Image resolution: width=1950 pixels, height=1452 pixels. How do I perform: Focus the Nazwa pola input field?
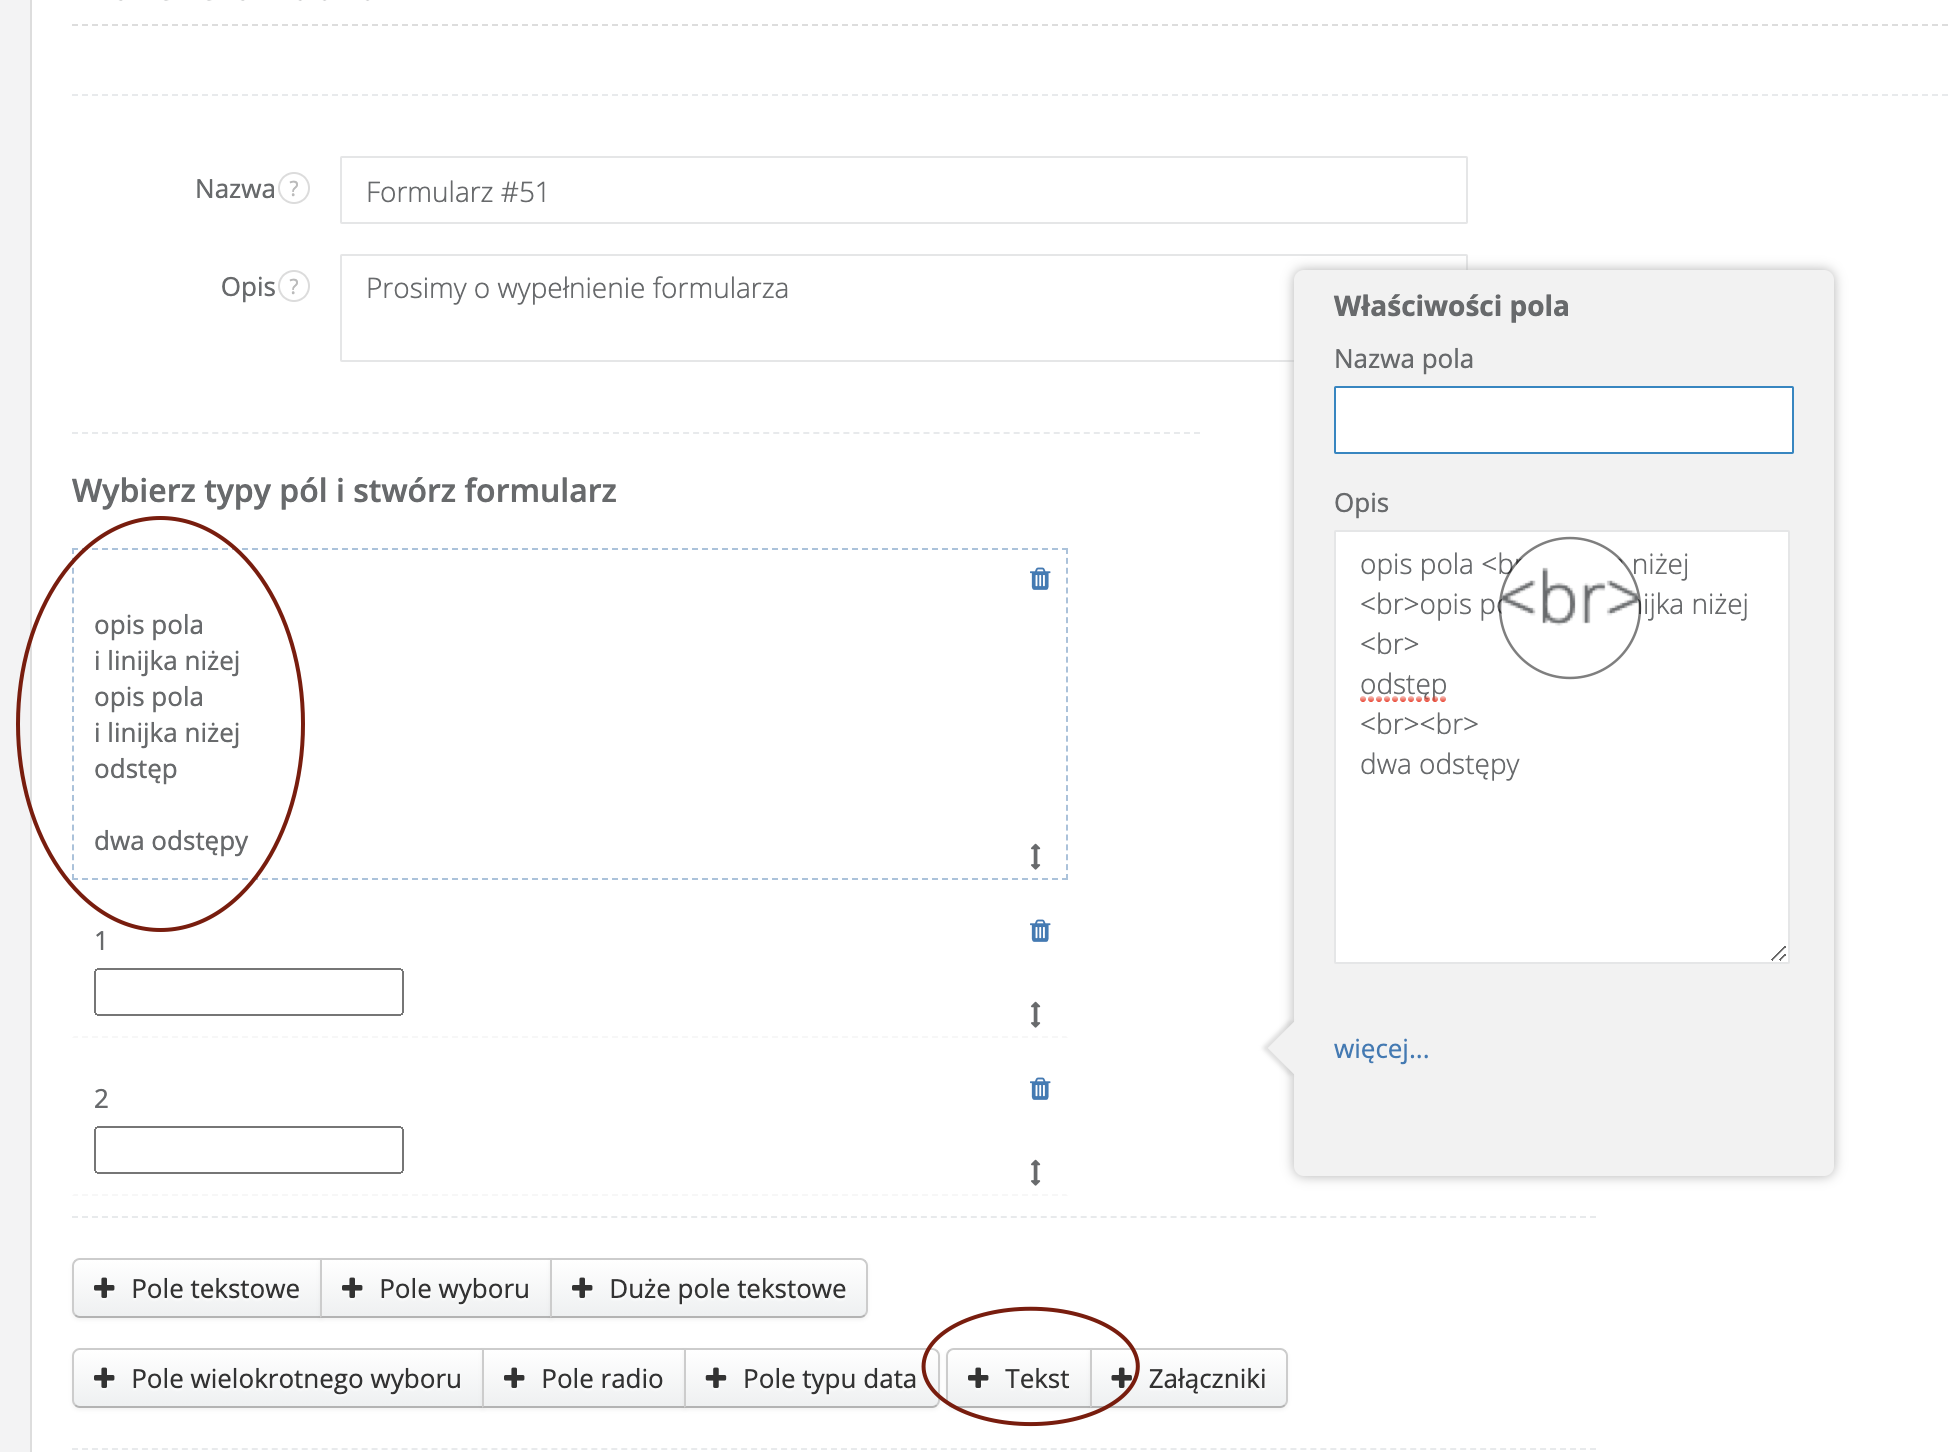1563,420
